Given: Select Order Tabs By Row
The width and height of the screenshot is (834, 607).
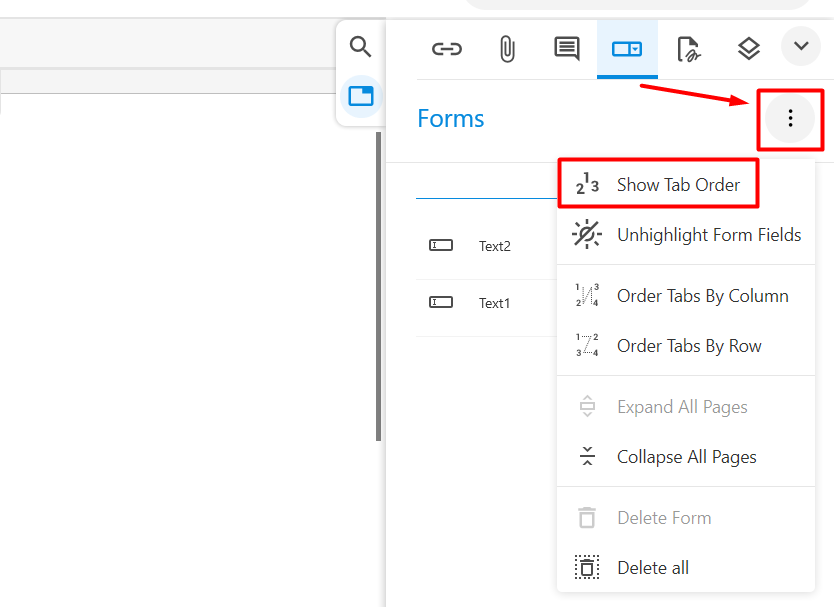Looking at the screenshot, I should point(686,346).
